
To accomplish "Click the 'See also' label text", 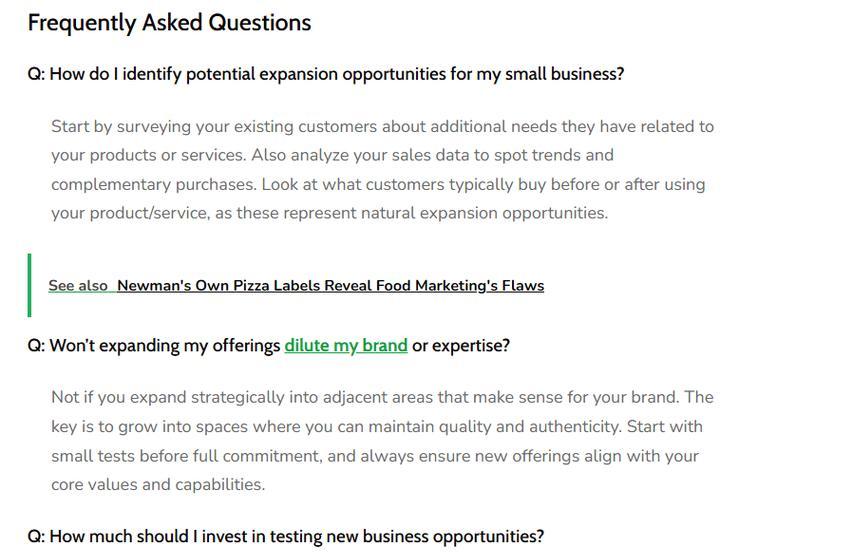I will 78,286.
